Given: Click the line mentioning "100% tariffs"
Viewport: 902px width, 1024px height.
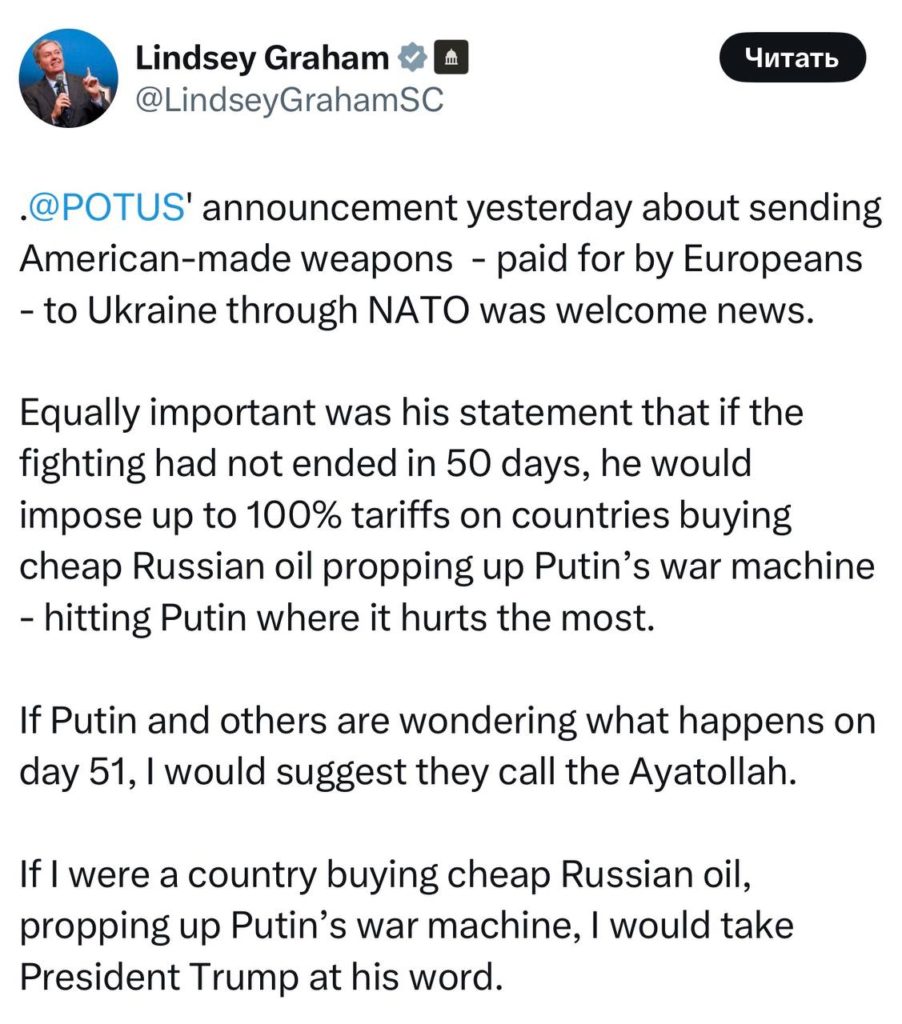Looking at the screenshot, I should (x=405, y=516).
